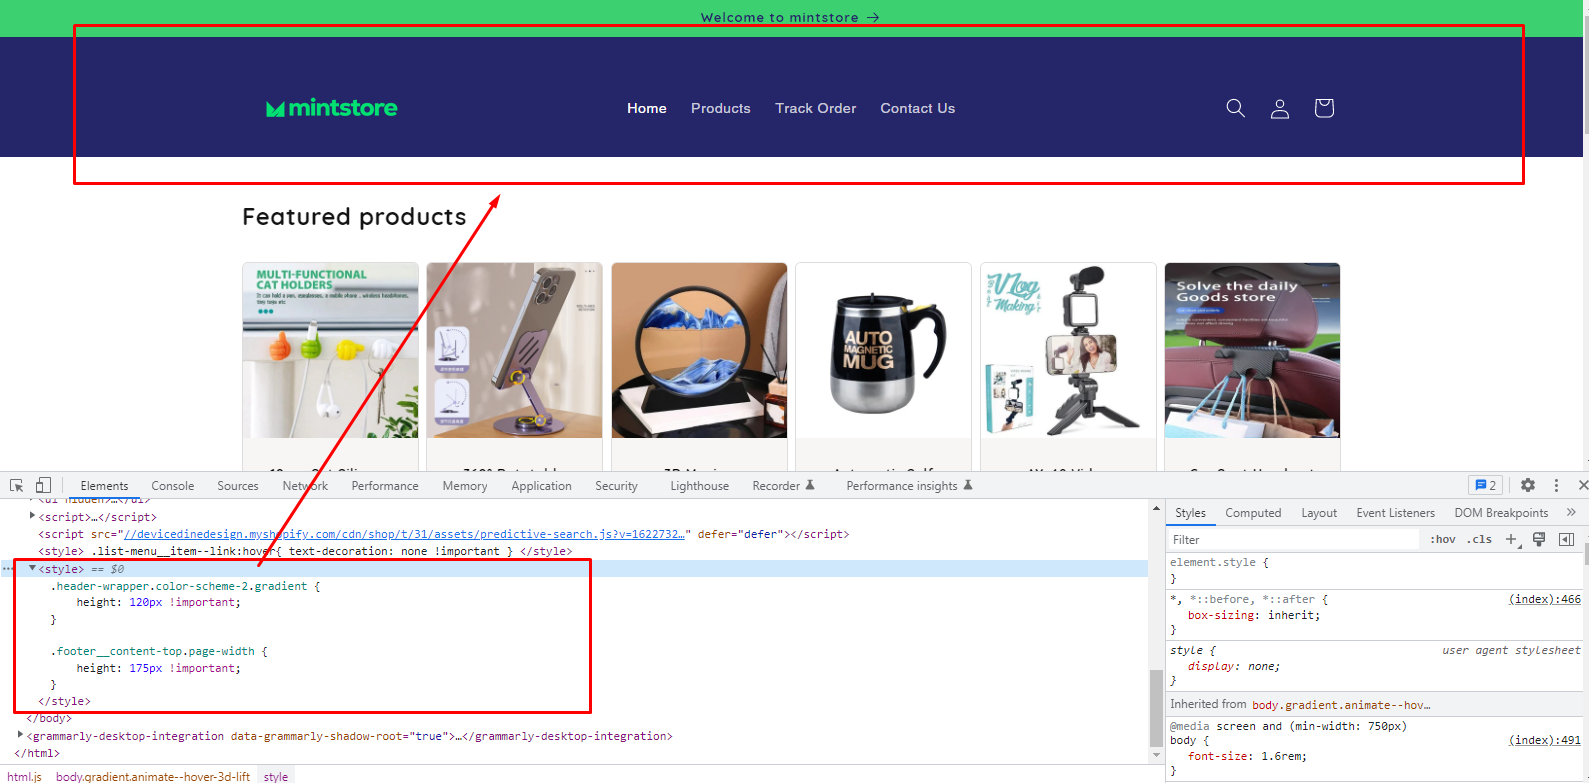1589x783 pixels.
Task: Toggle the rendering emulation paintbrush icon
Action: coord(1539,540)
